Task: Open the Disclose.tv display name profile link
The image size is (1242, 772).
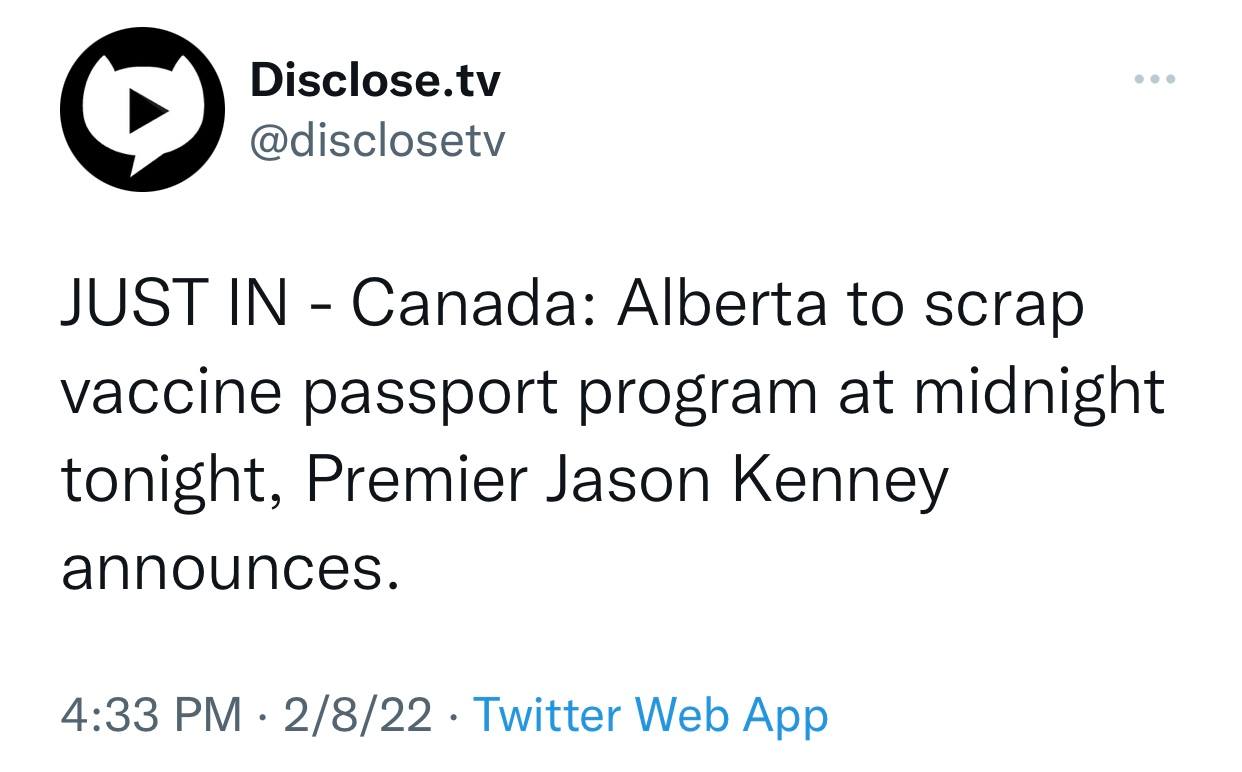Action: [374, 79]
